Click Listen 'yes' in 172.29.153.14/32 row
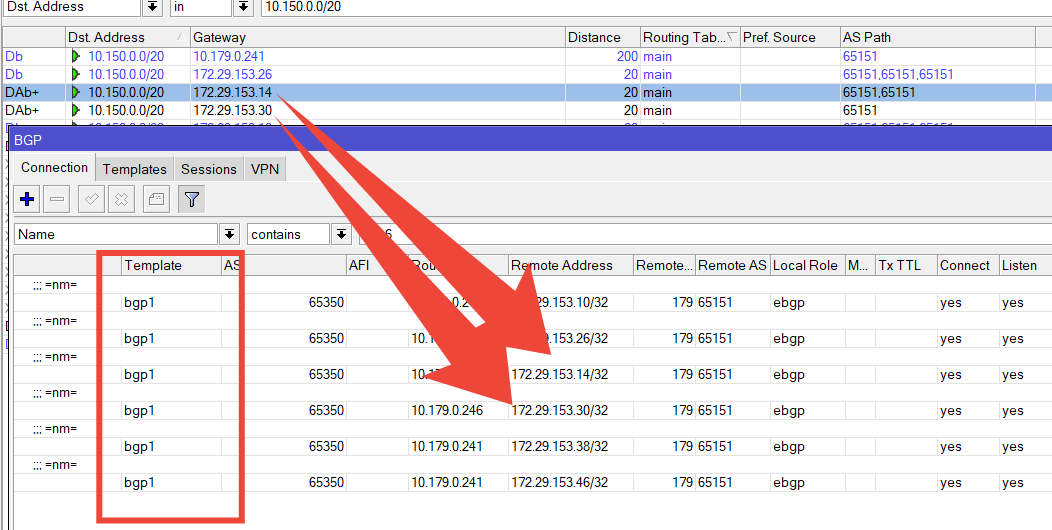Screen dimensions: 1052x530 pyautogui.click(x=1012, y=374)
